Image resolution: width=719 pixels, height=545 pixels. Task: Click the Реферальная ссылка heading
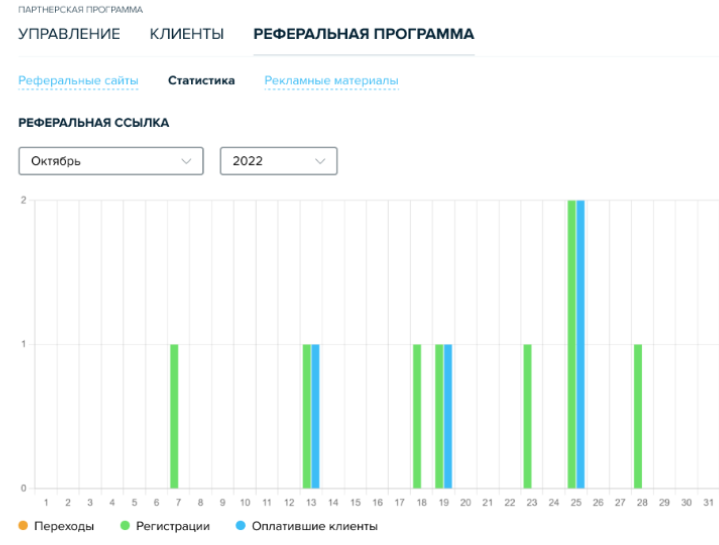[94, 123]
